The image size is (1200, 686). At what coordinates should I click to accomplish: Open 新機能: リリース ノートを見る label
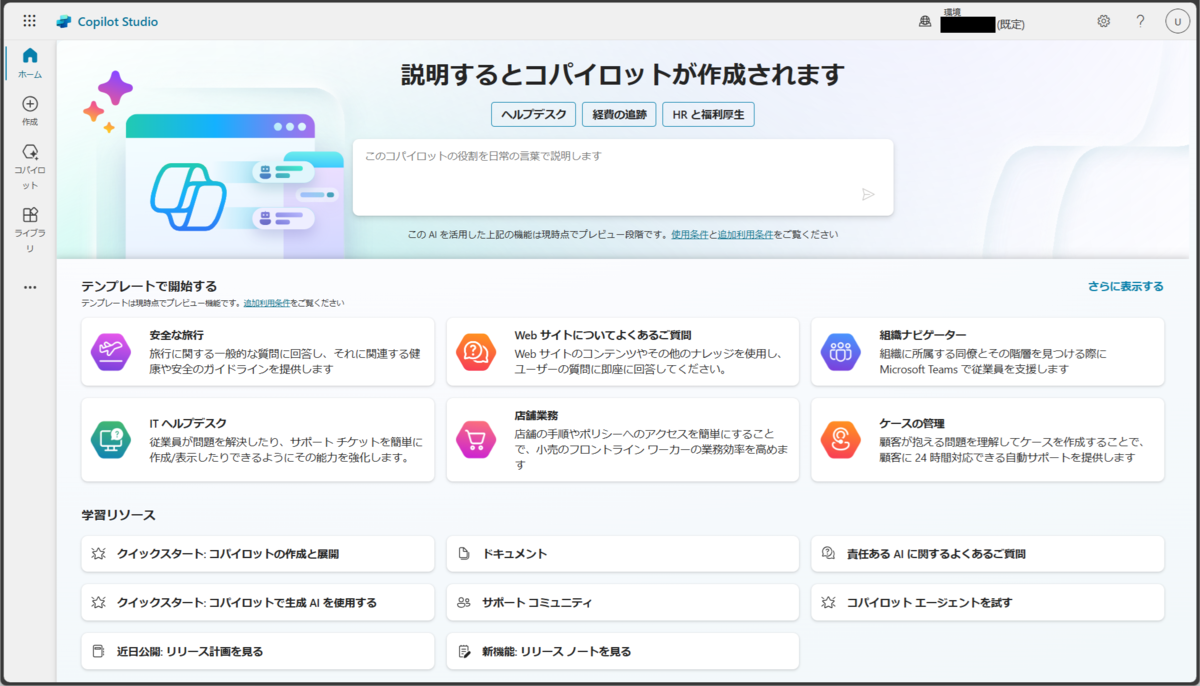coord(557,651)
